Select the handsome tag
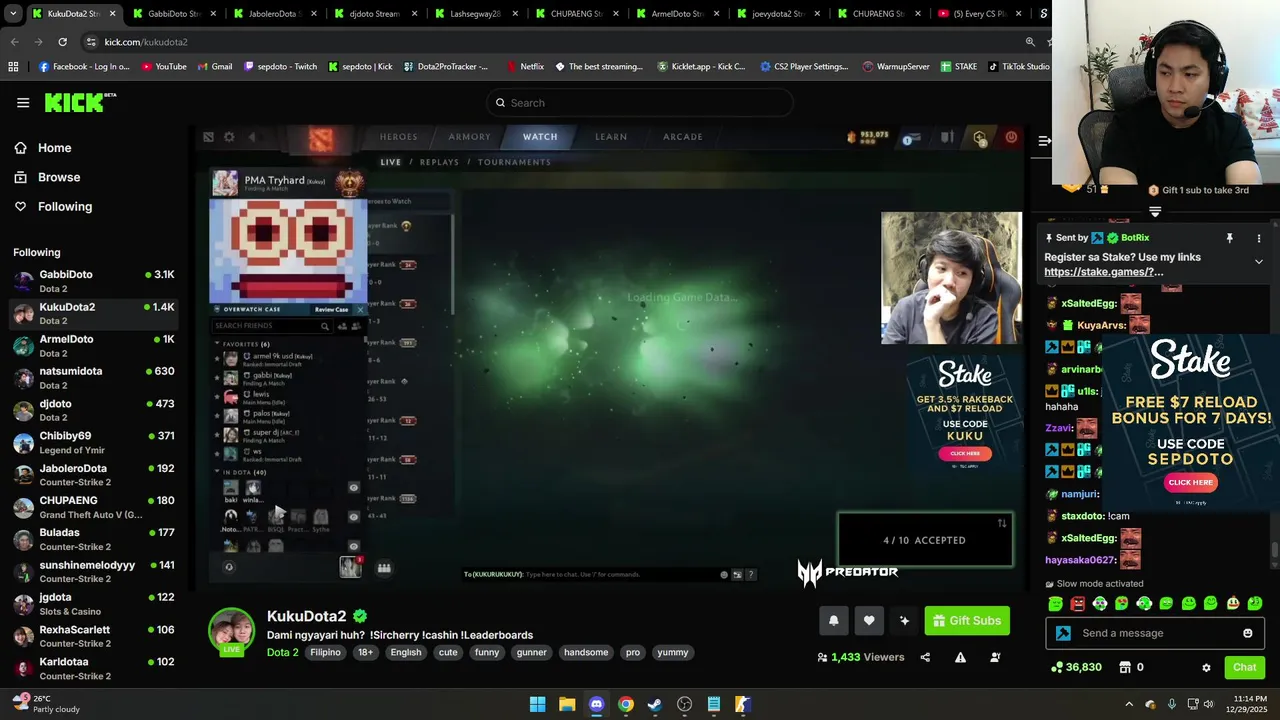The width and height of the screenshot is (1280, 720). click(586, 652)
